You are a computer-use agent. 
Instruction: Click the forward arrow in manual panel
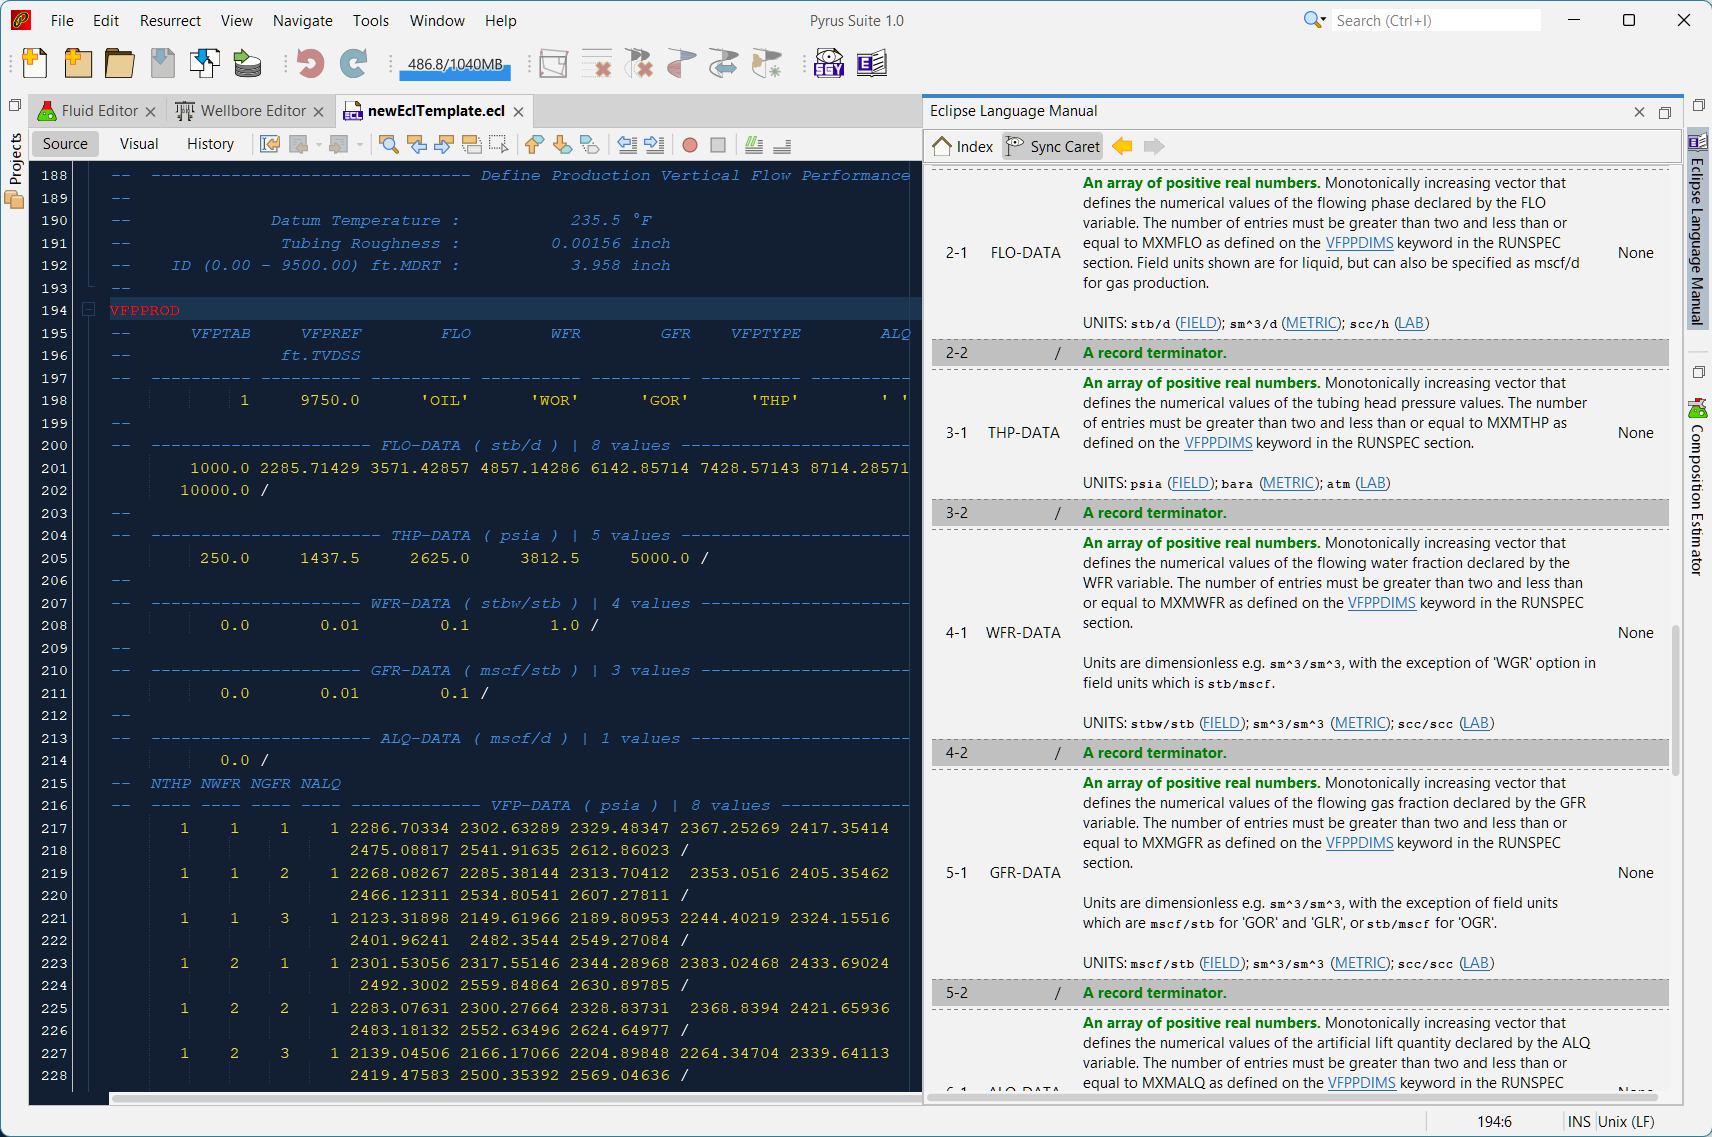1154,146
